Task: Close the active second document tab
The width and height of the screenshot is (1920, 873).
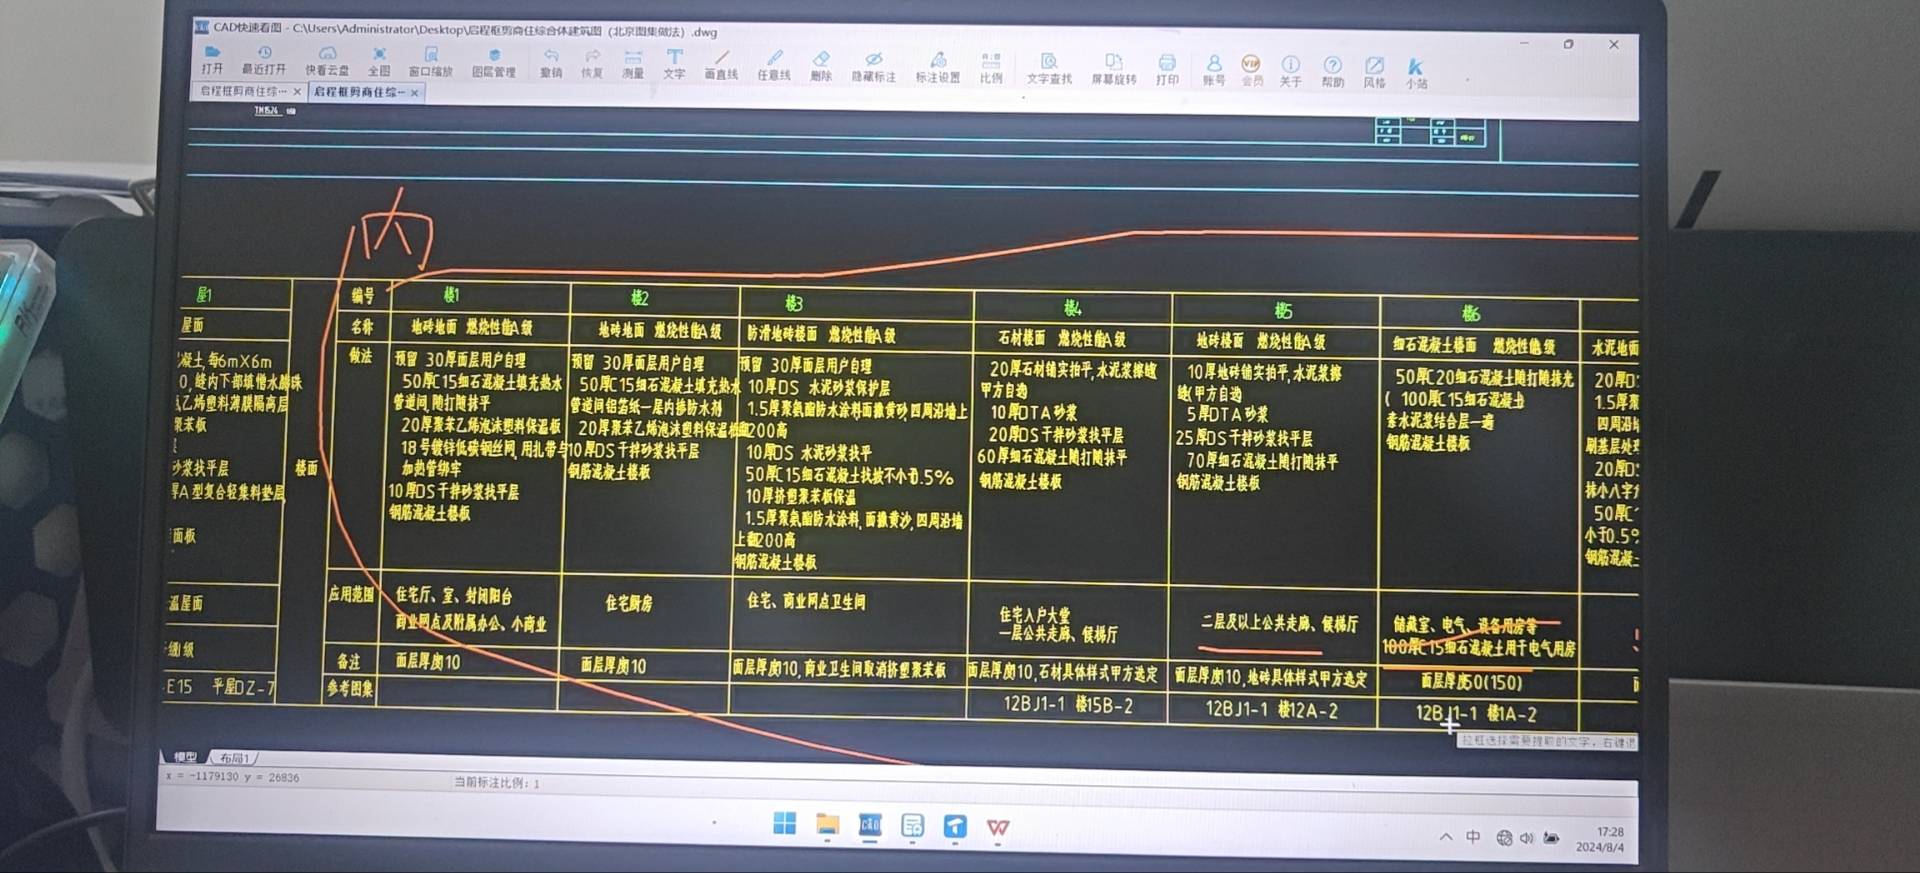Action: (x=415, y=93)
